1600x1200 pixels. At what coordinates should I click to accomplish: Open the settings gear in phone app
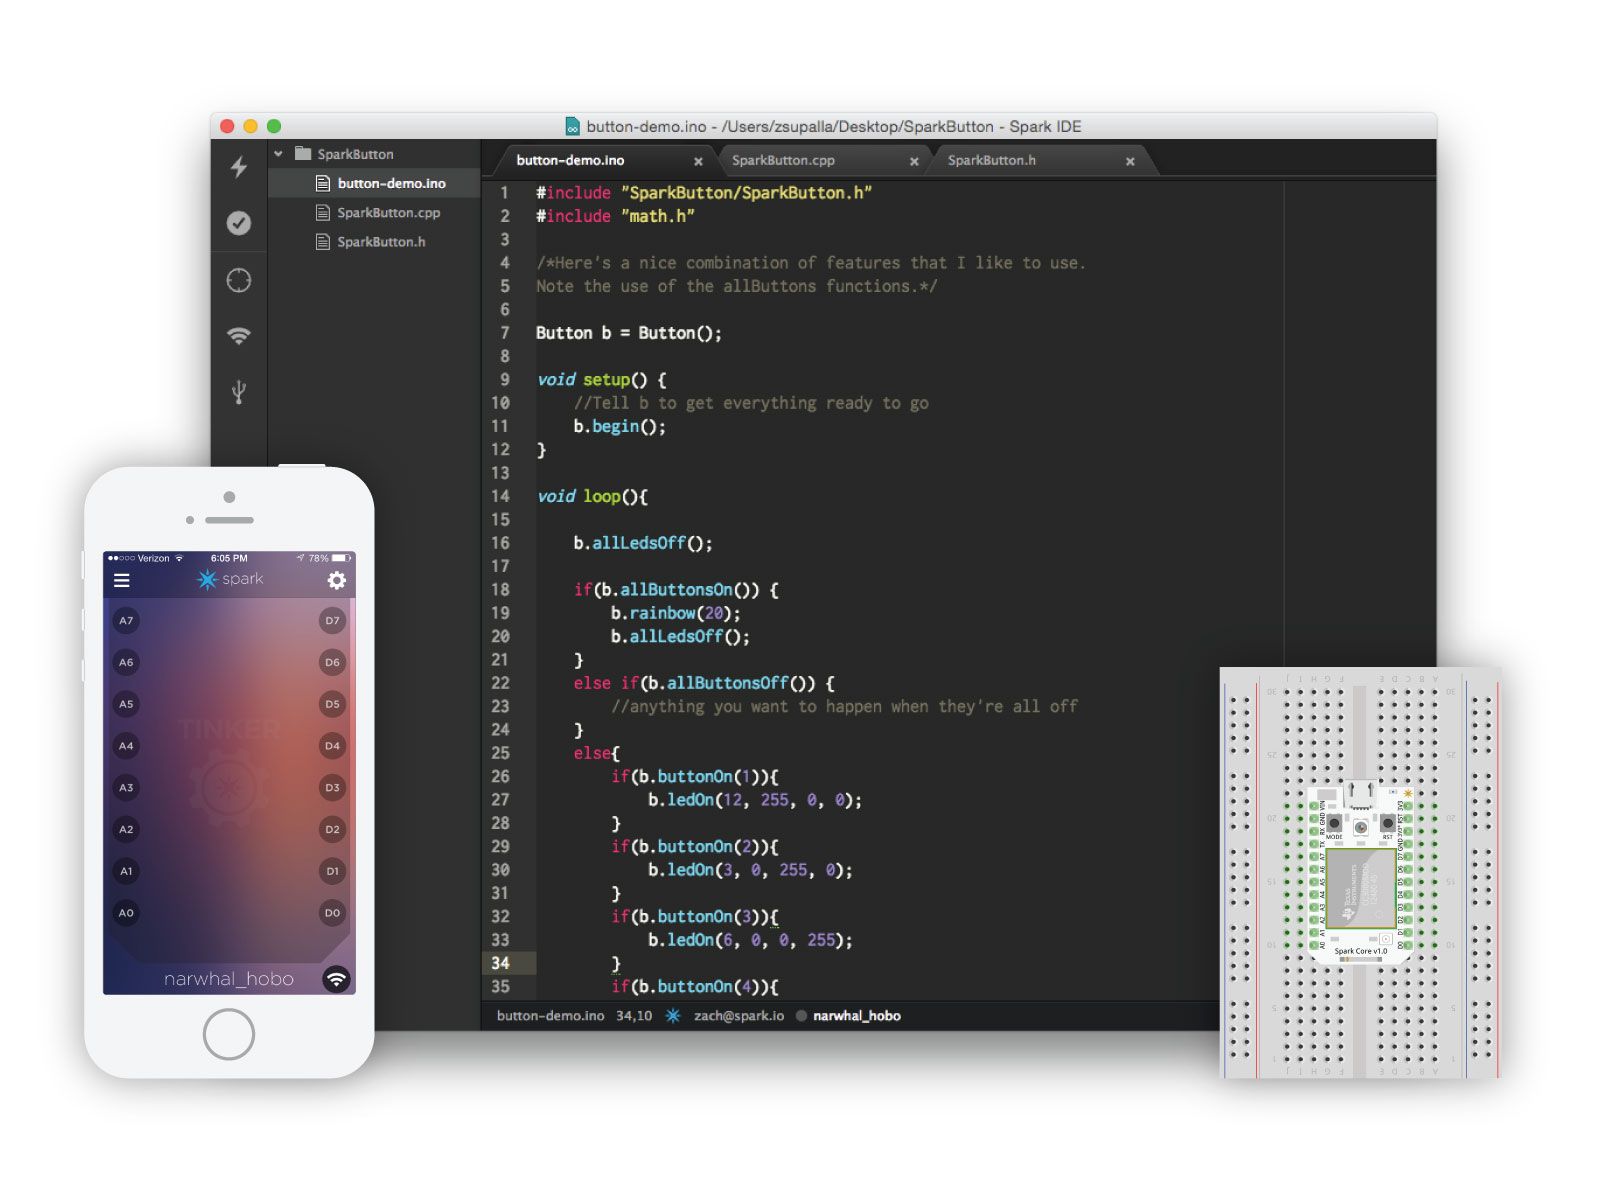click(337, 580)
